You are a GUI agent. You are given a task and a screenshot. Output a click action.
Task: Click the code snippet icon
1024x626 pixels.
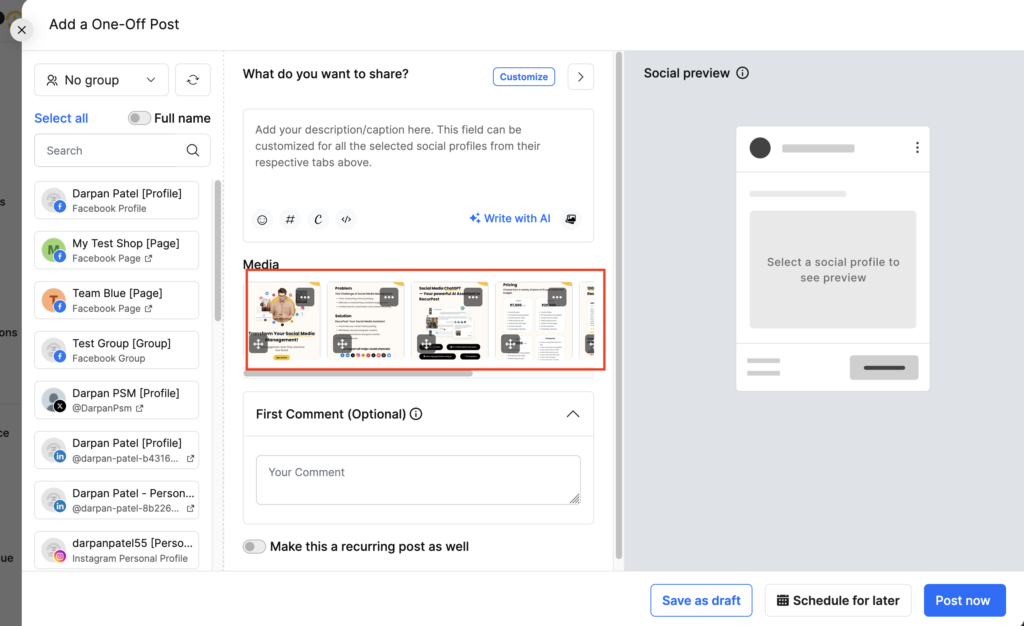click(x=346, y=219)
